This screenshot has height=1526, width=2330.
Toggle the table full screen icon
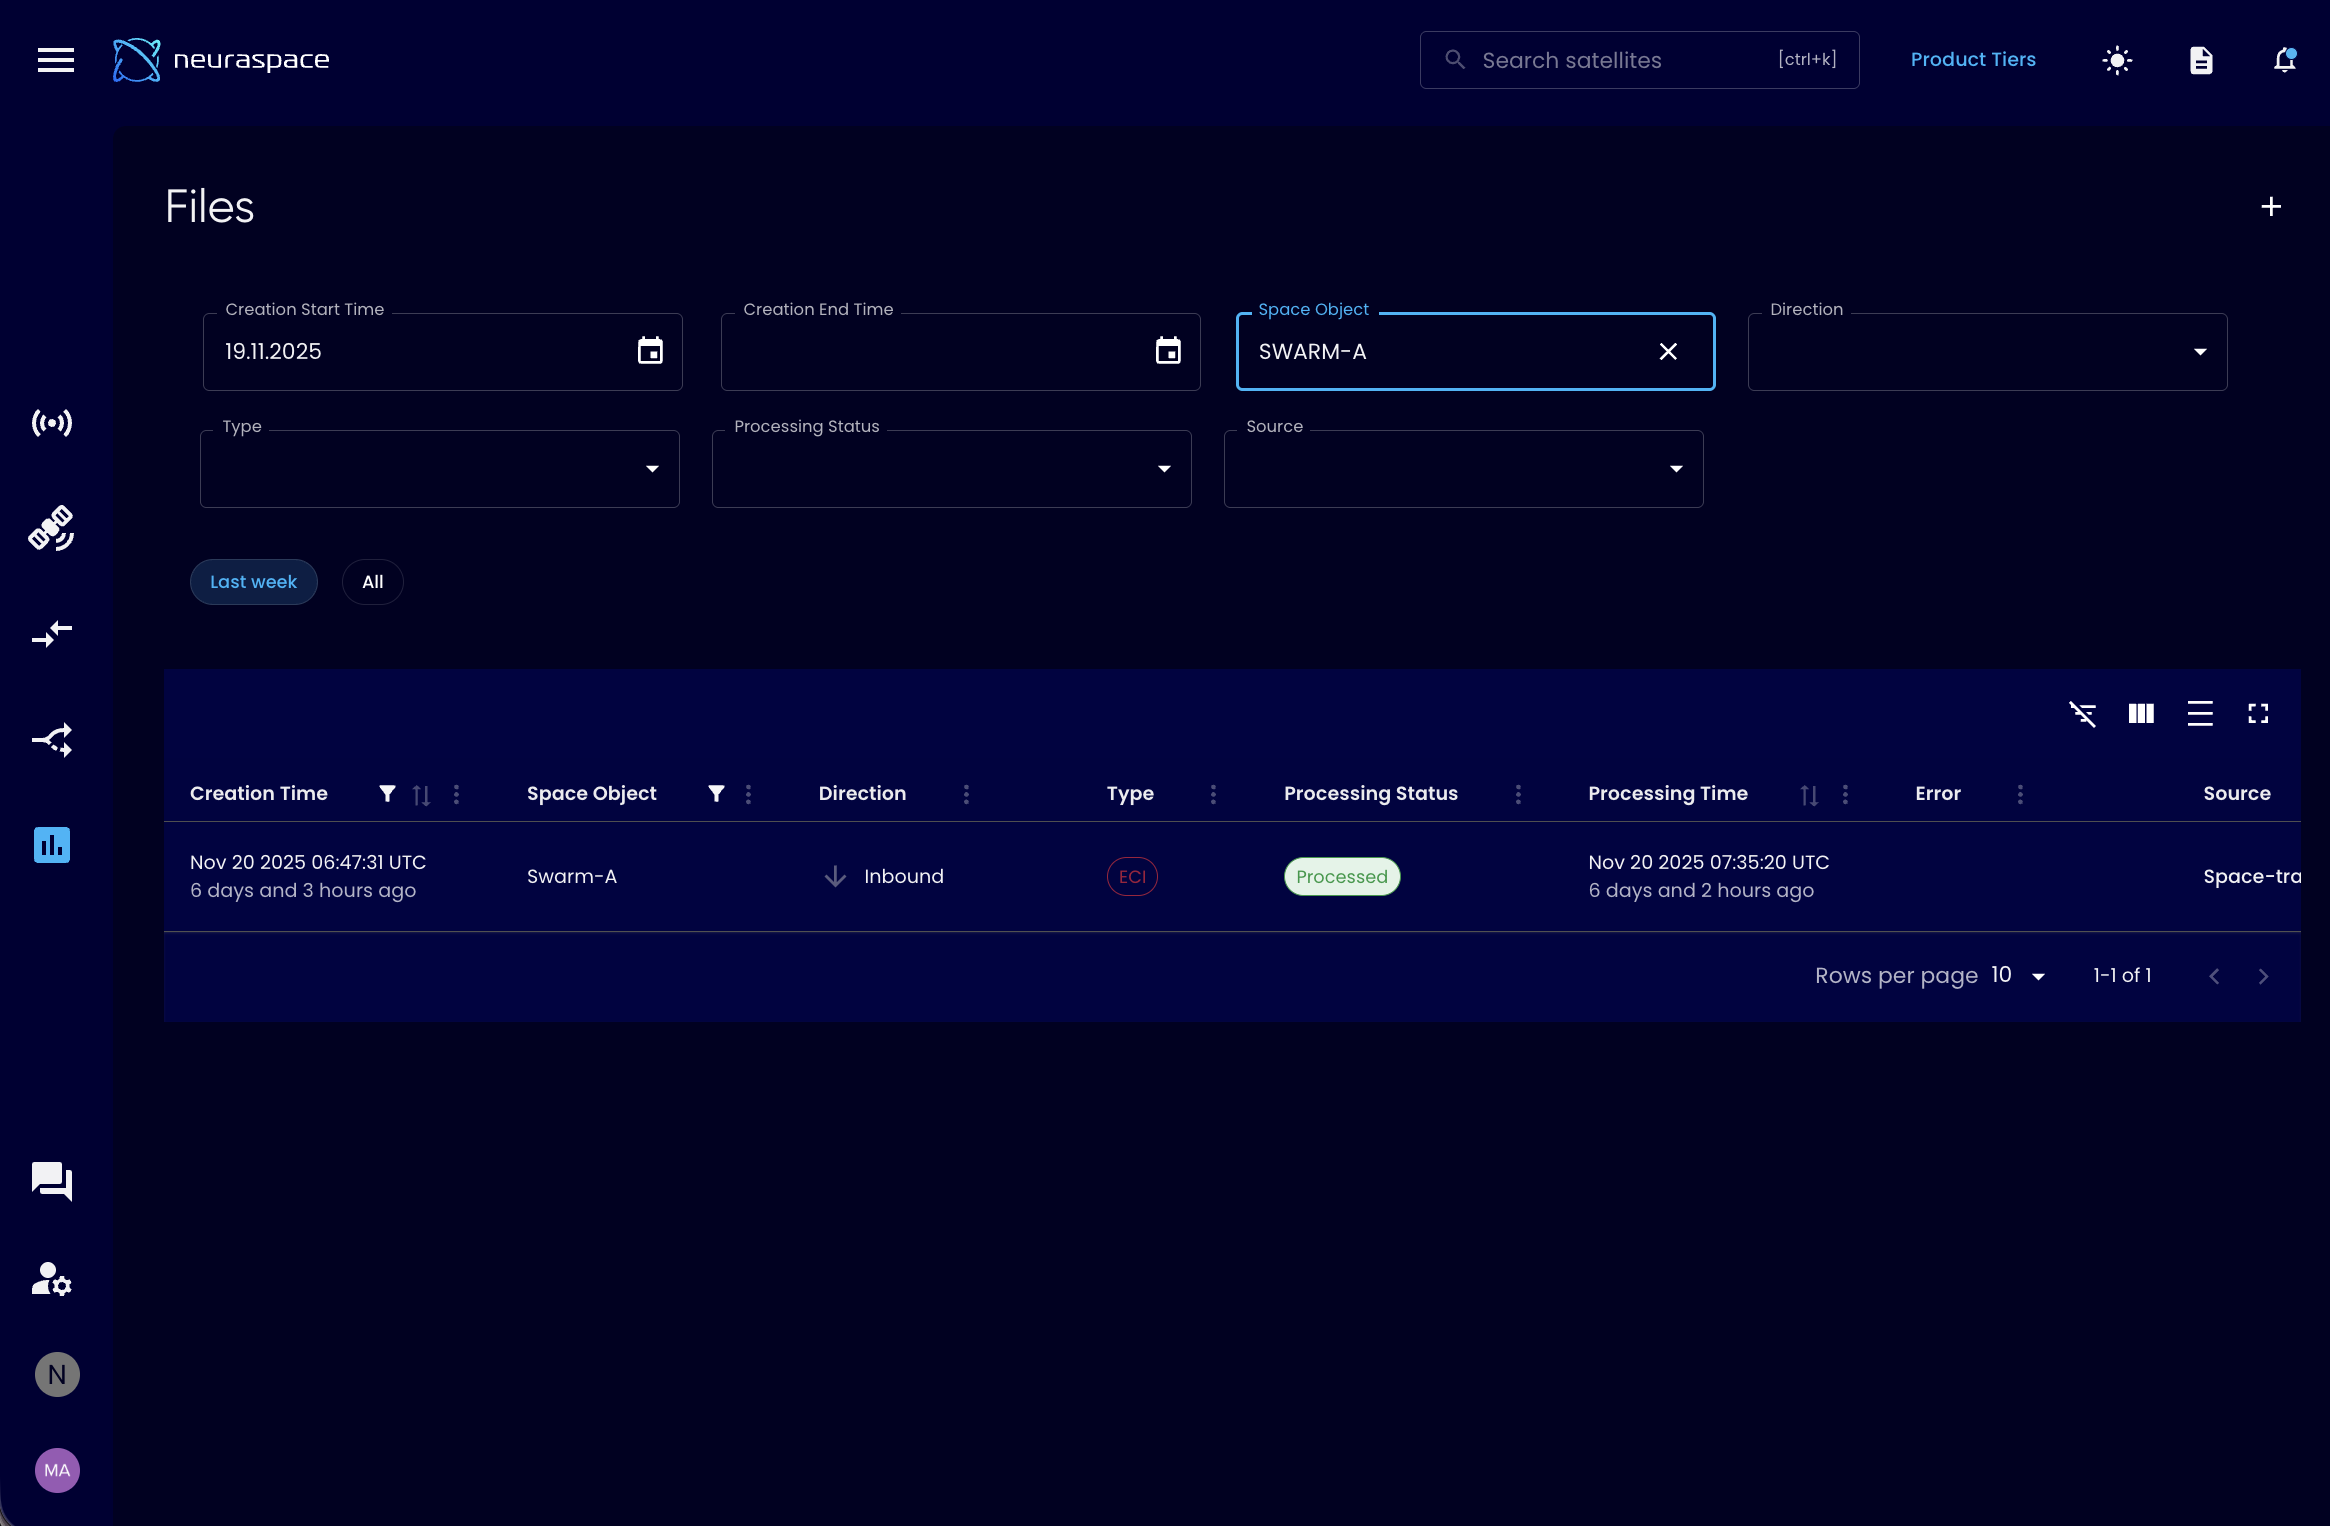tap(2258, 714)
